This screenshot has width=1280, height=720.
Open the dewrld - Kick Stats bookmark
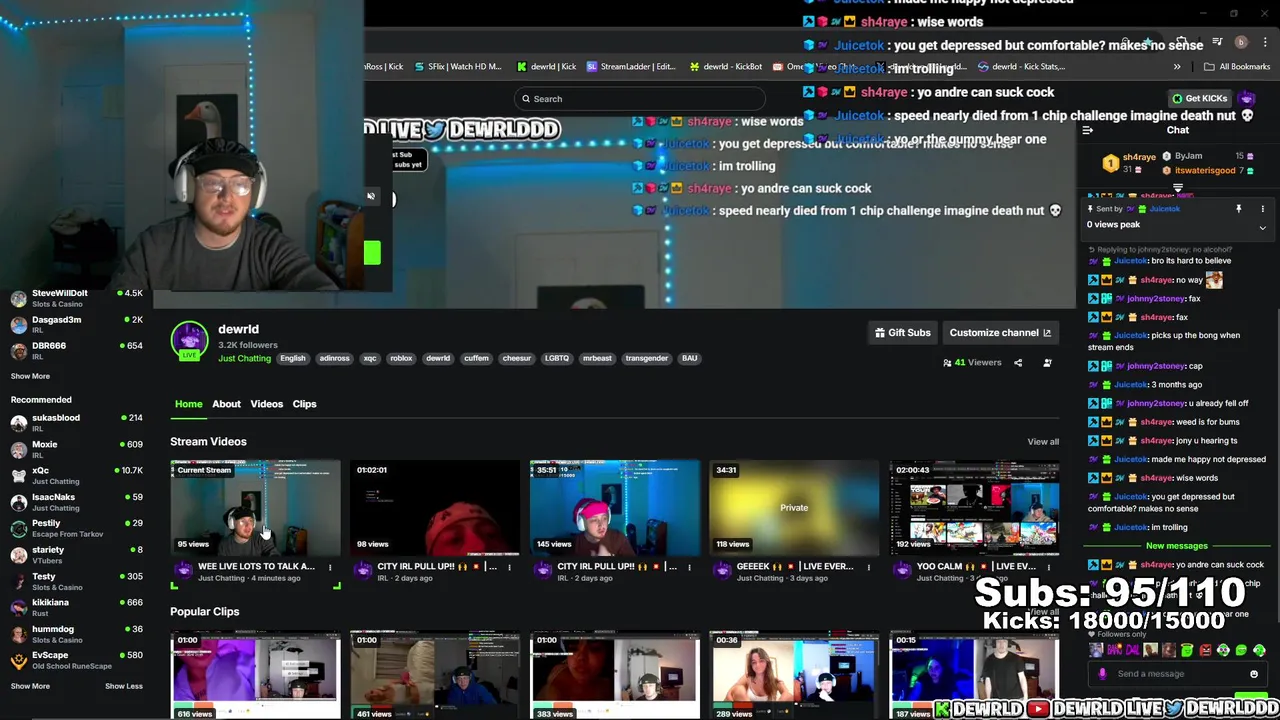coord(1021,67)
